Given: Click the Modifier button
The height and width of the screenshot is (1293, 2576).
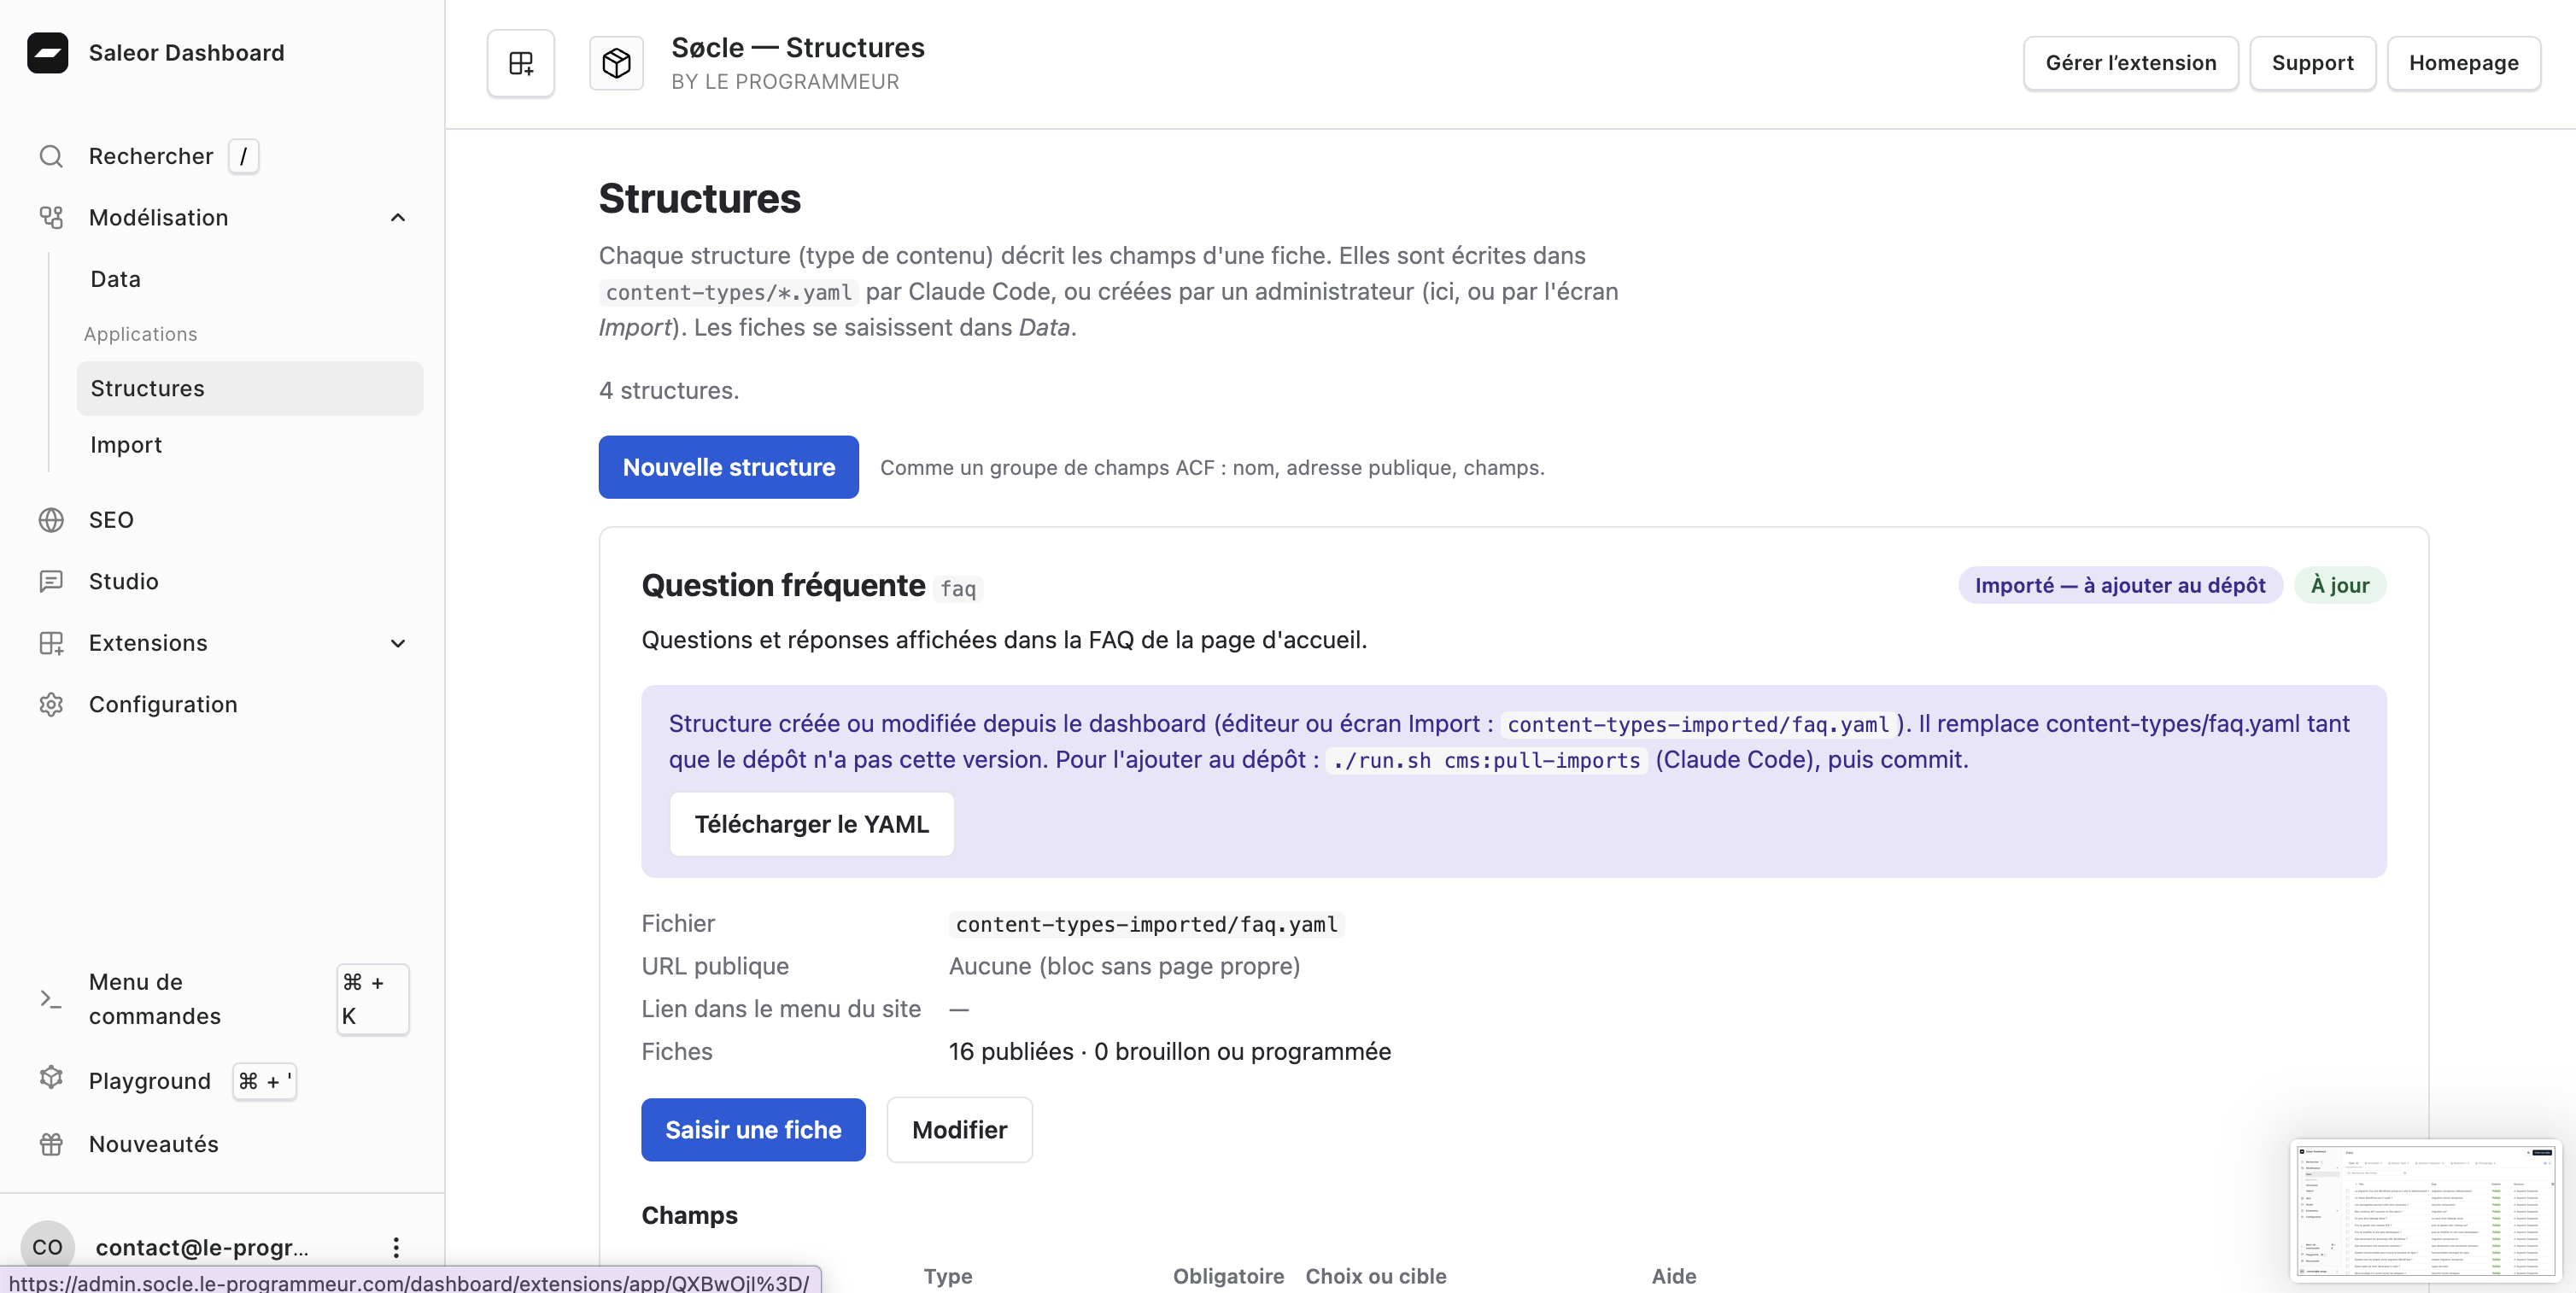Looking at the screenshot, I should pyautogui.click(x=959, y=1130).
